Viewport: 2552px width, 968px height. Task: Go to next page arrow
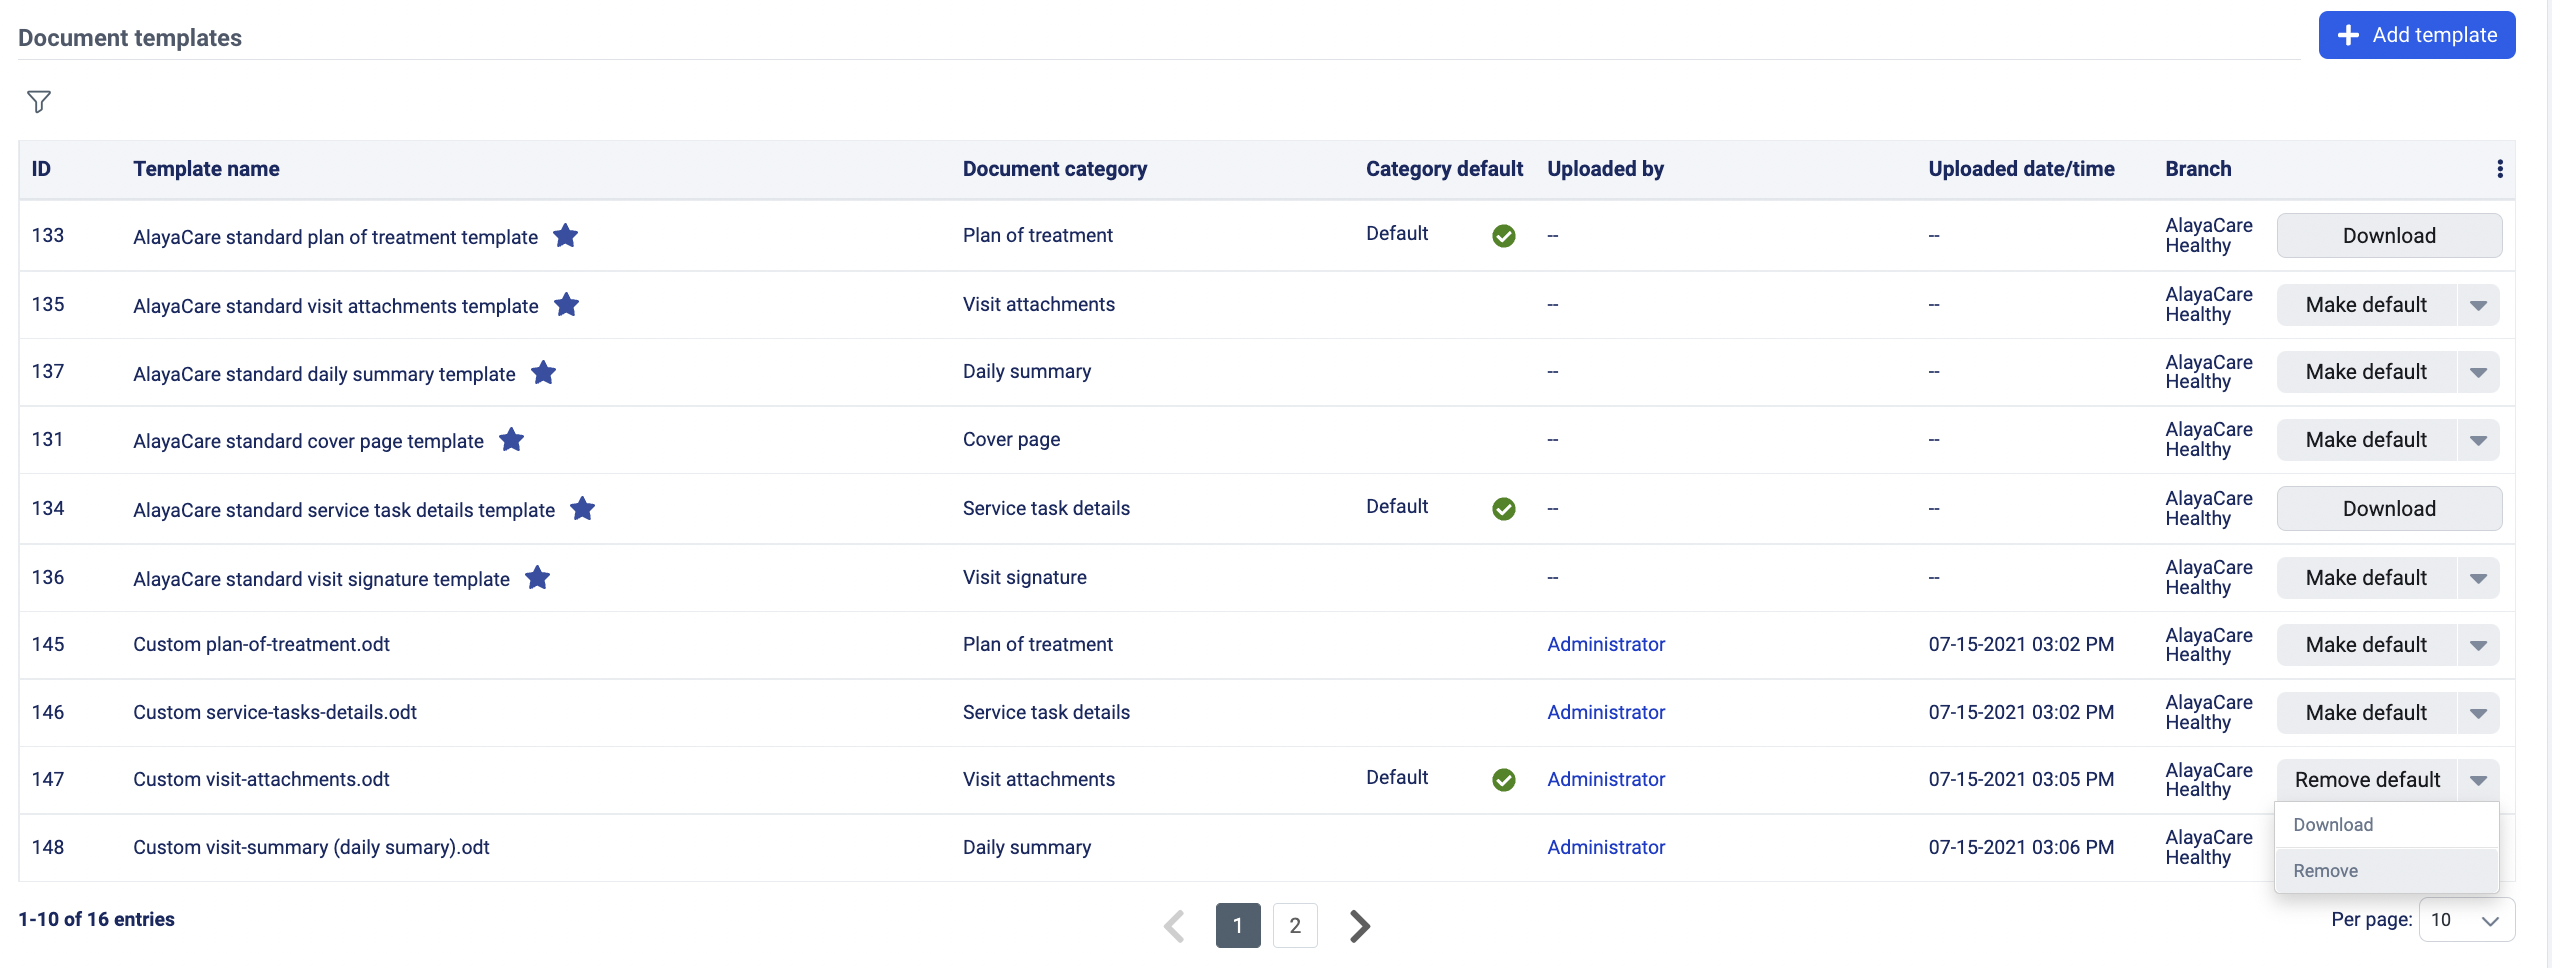(1359, 925)
